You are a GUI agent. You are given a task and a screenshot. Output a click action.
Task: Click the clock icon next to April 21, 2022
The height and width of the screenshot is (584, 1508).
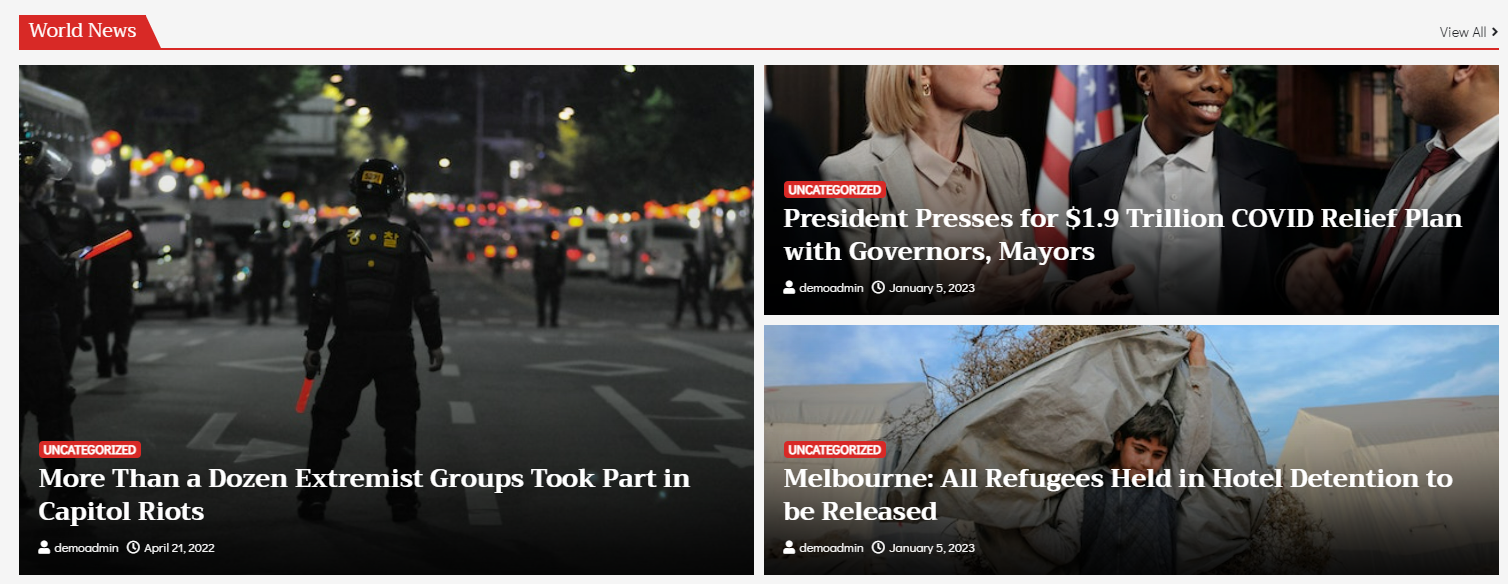[x=133, y=548]
